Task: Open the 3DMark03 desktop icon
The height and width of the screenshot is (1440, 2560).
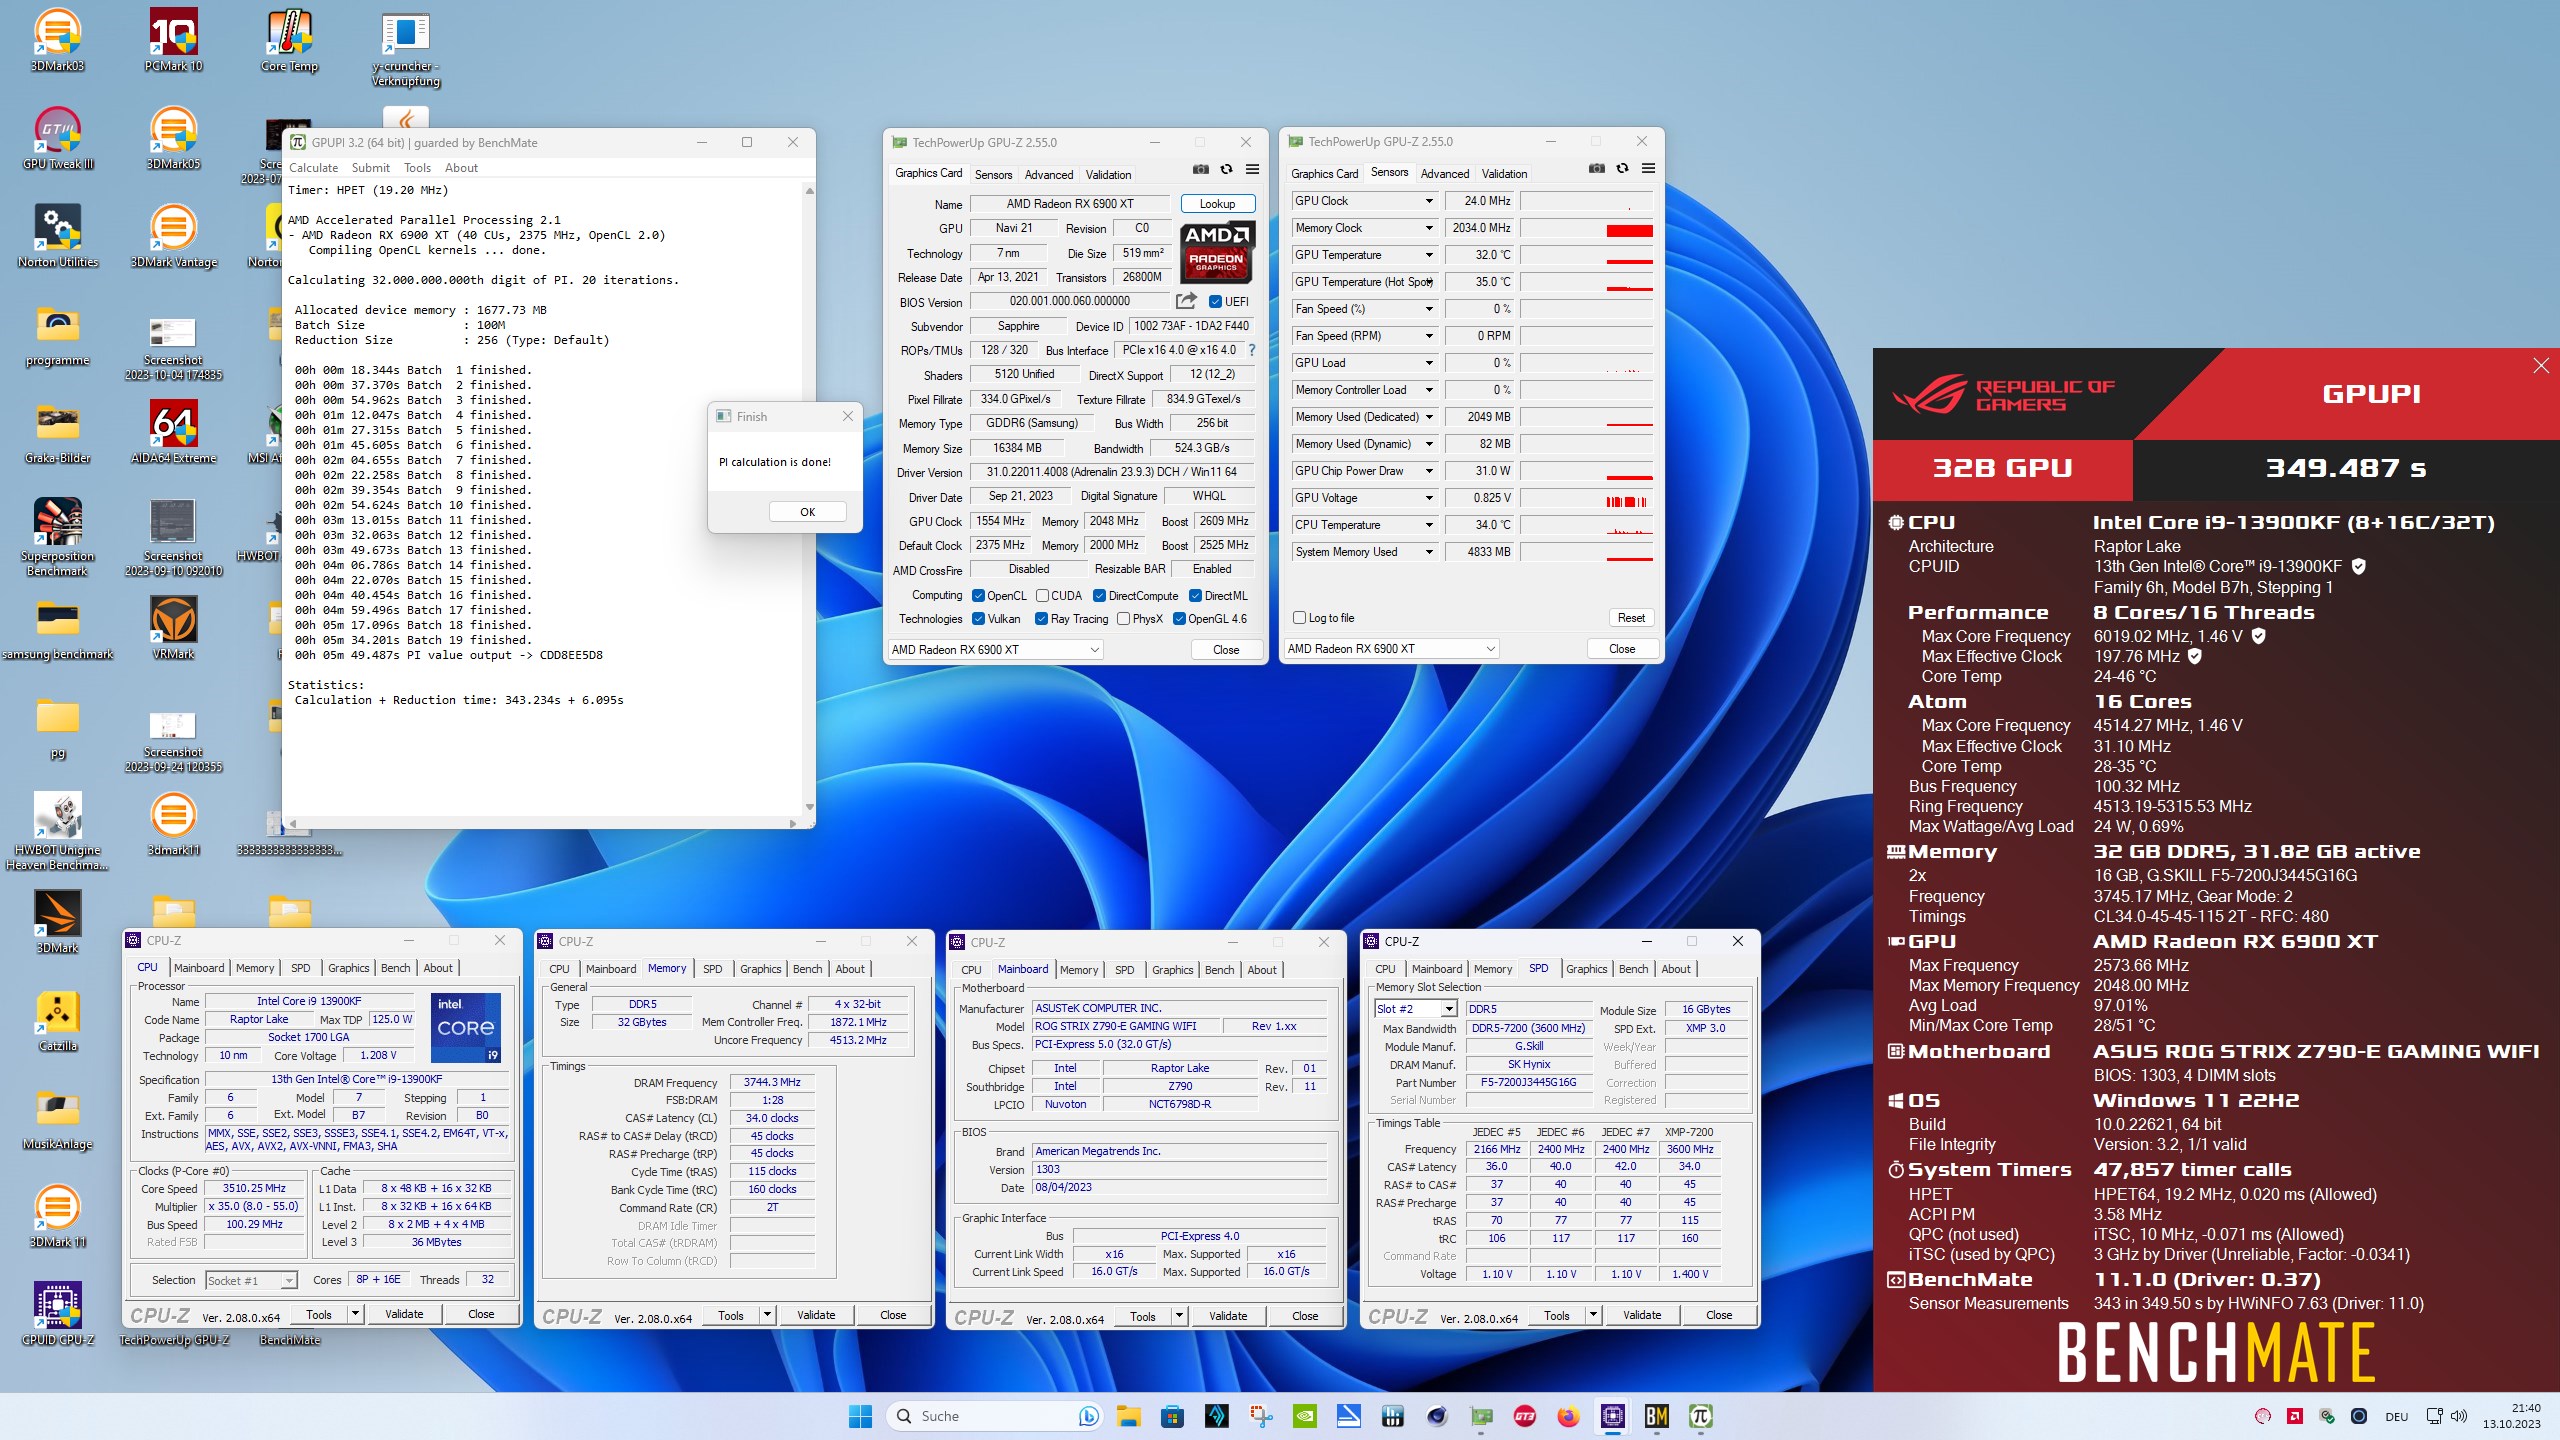Action: coord(57,40)
